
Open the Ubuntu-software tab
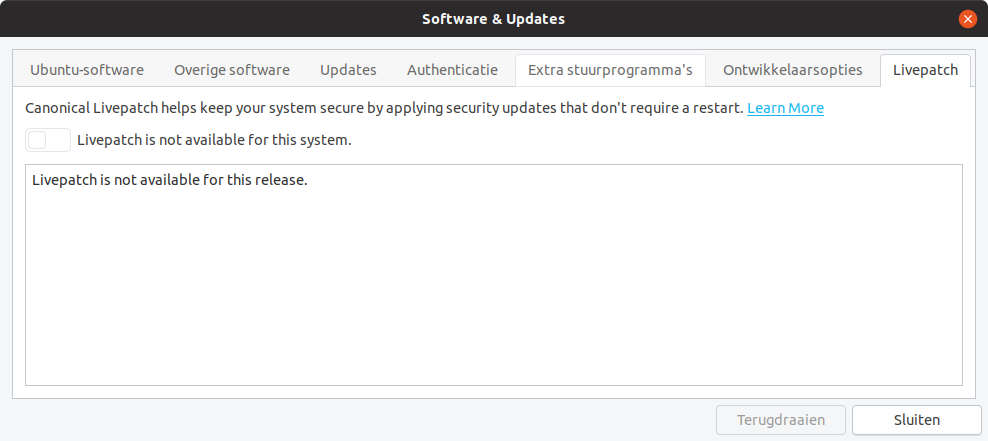coord(87,70)
